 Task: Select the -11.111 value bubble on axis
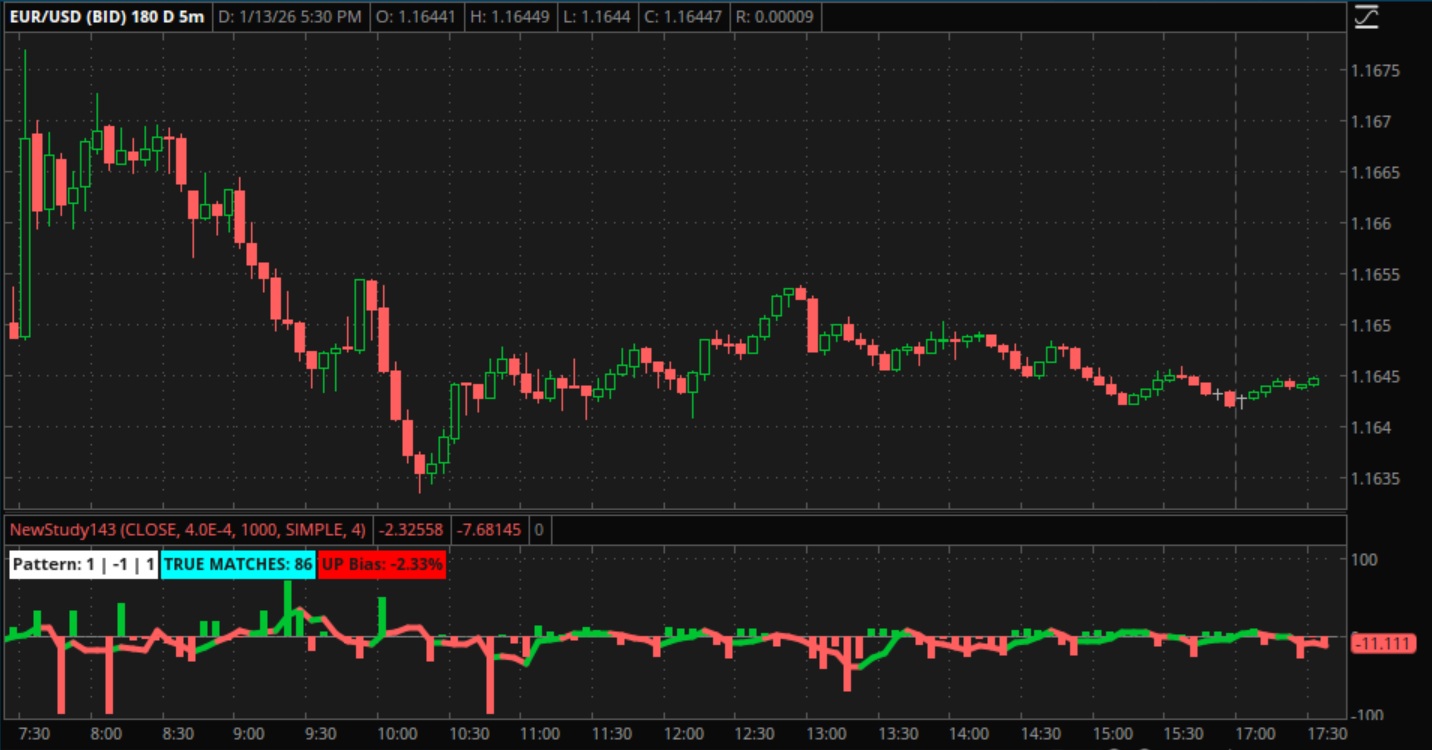pyautogui.click(x=1383, y=643)
